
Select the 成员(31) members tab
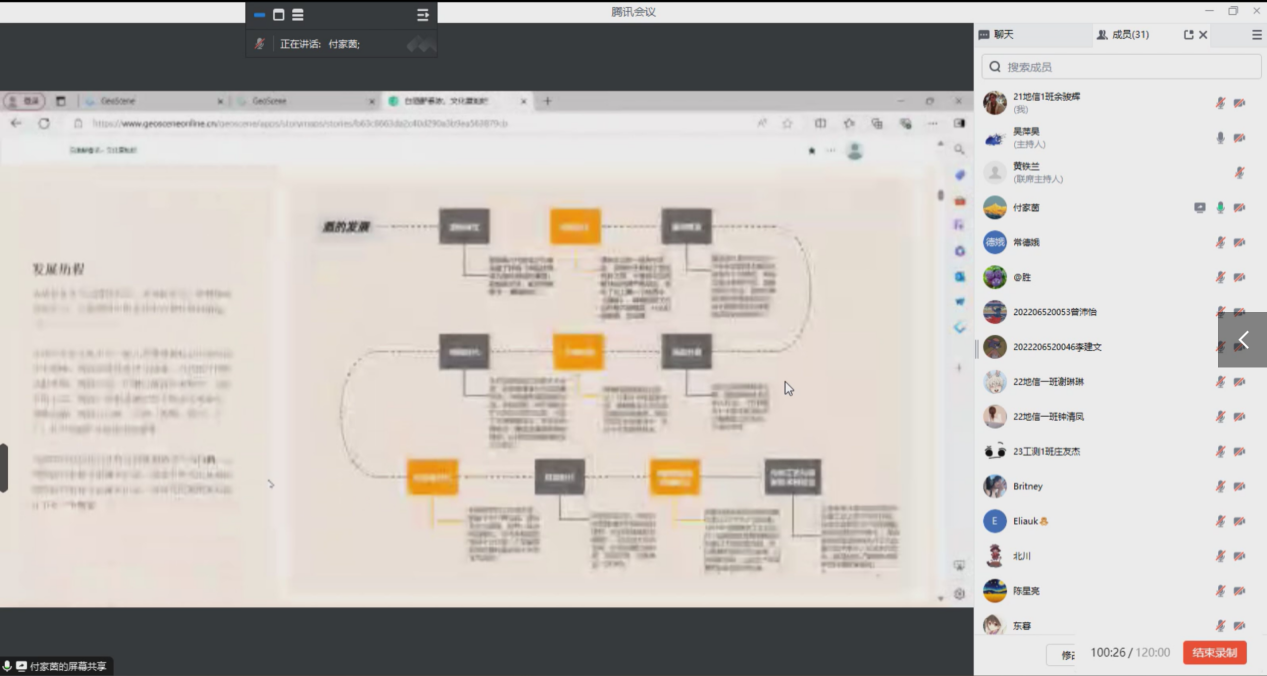point(1123,35)
